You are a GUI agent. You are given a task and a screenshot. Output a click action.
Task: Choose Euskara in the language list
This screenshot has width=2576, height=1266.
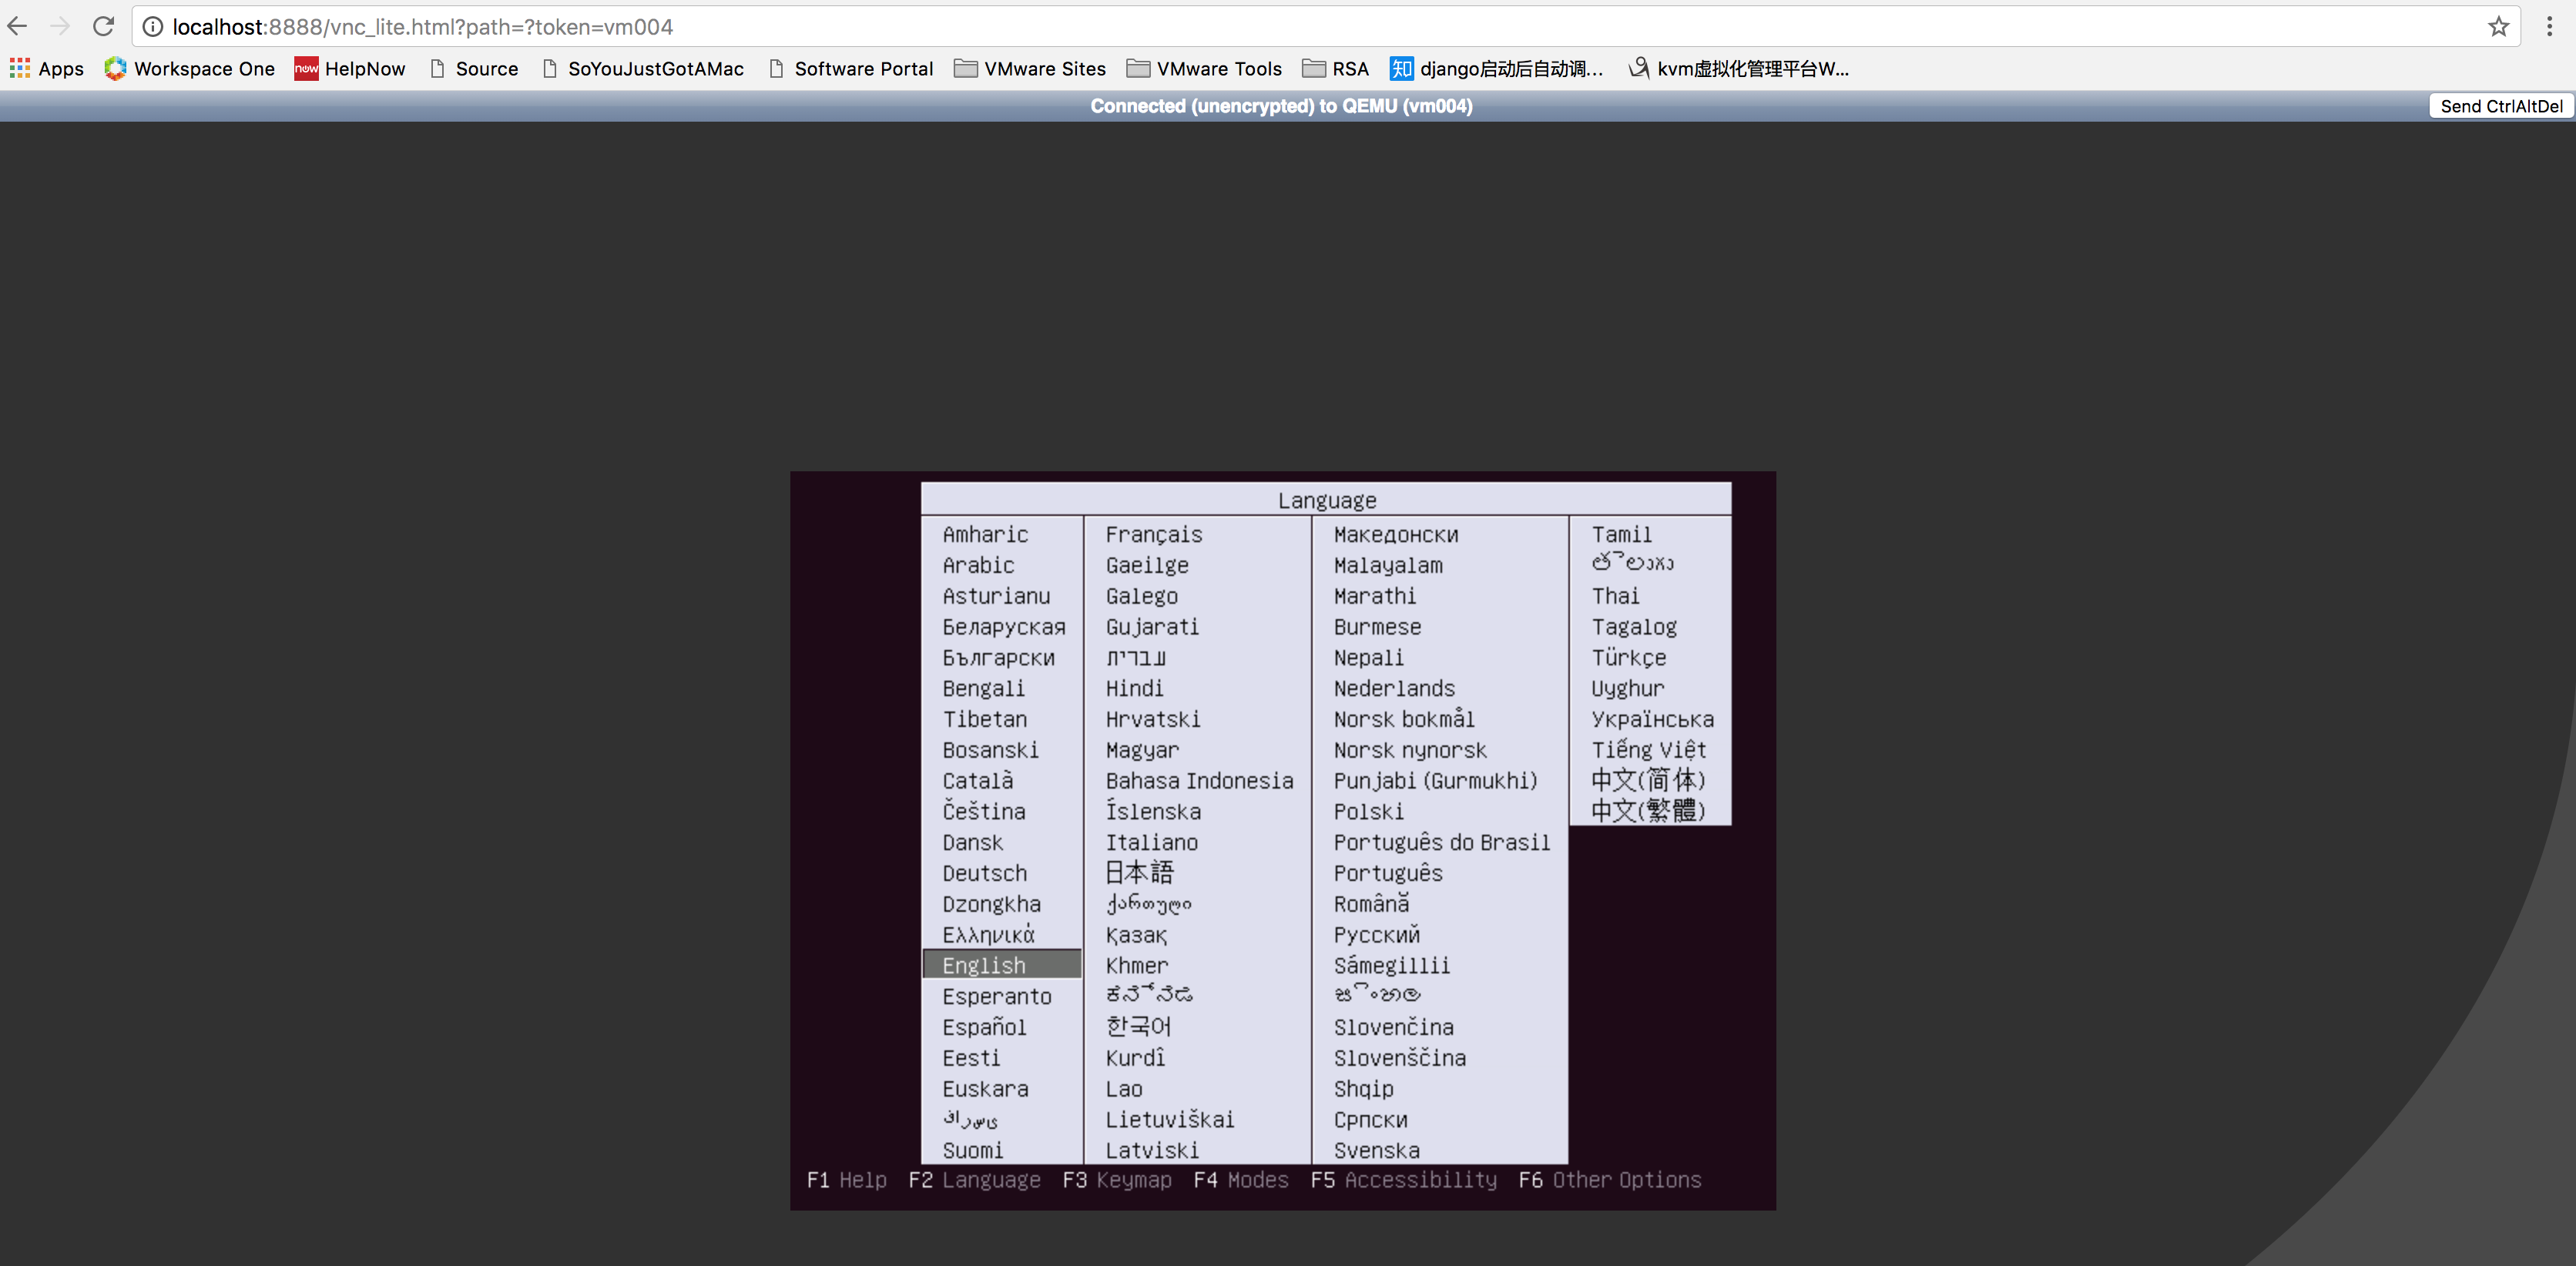pyautogui.click(x=985, y=1089)
